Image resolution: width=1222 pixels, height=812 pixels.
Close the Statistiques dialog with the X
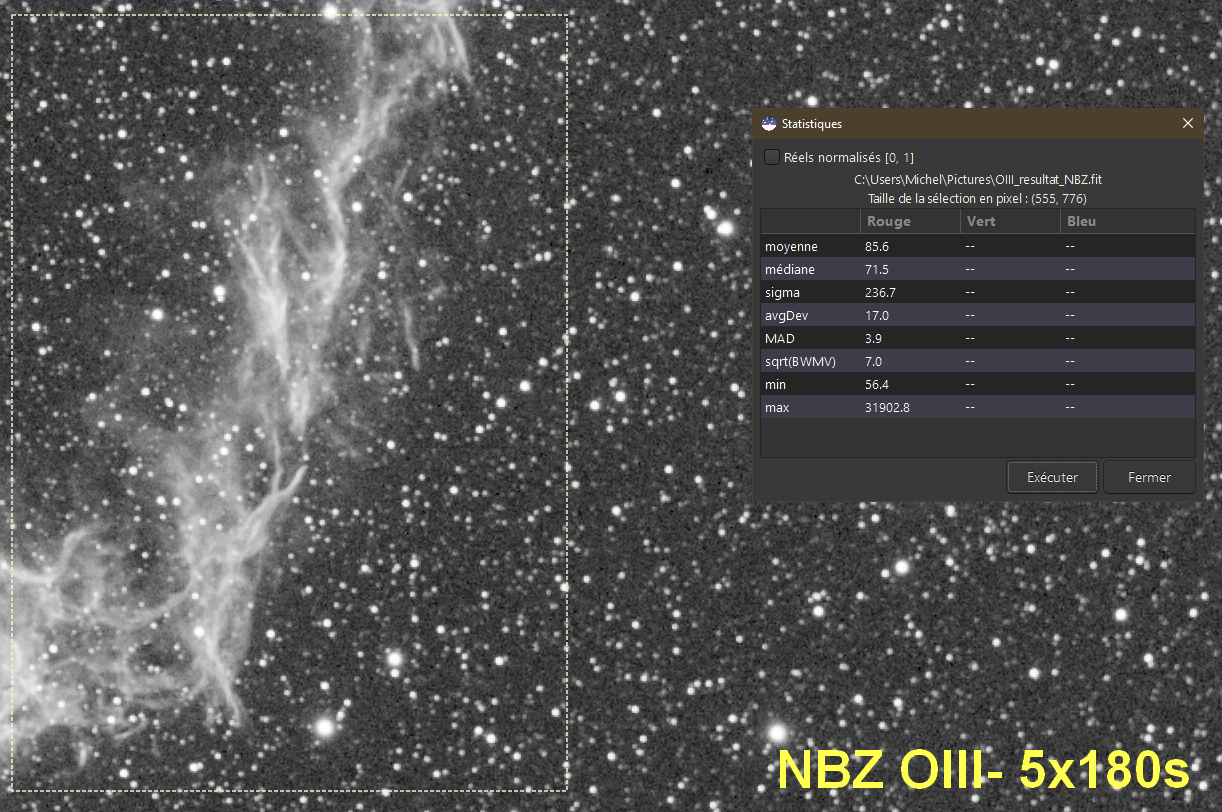tap(1187, 124)
